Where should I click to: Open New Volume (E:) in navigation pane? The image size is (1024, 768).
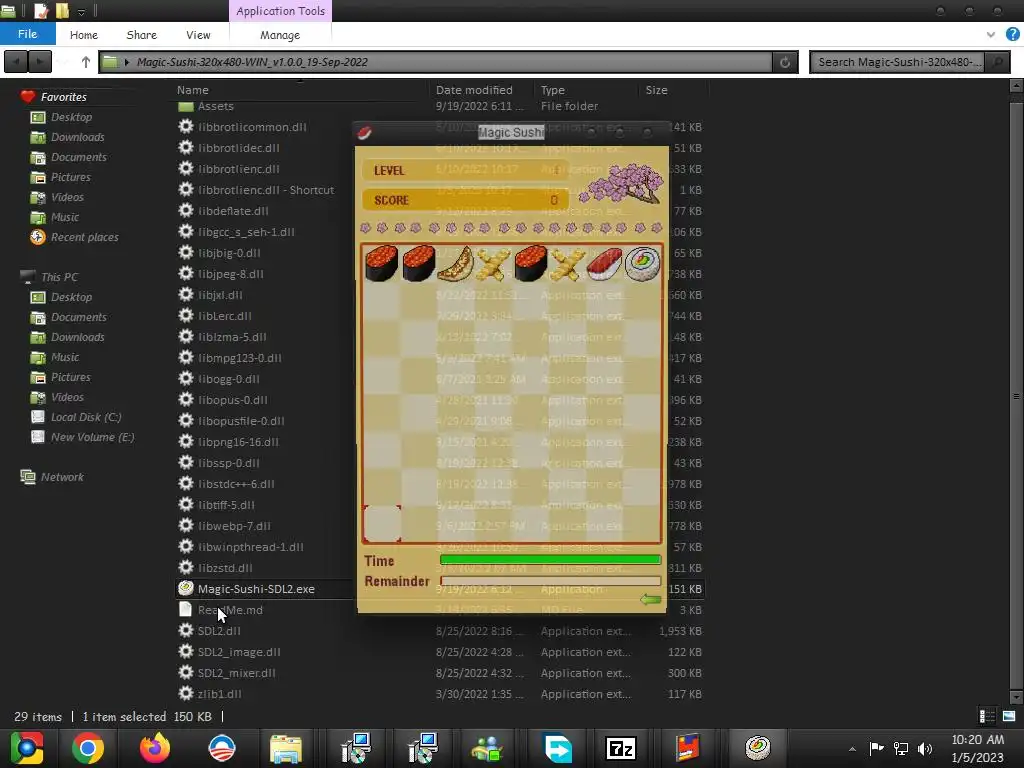(x=92, y=437)
